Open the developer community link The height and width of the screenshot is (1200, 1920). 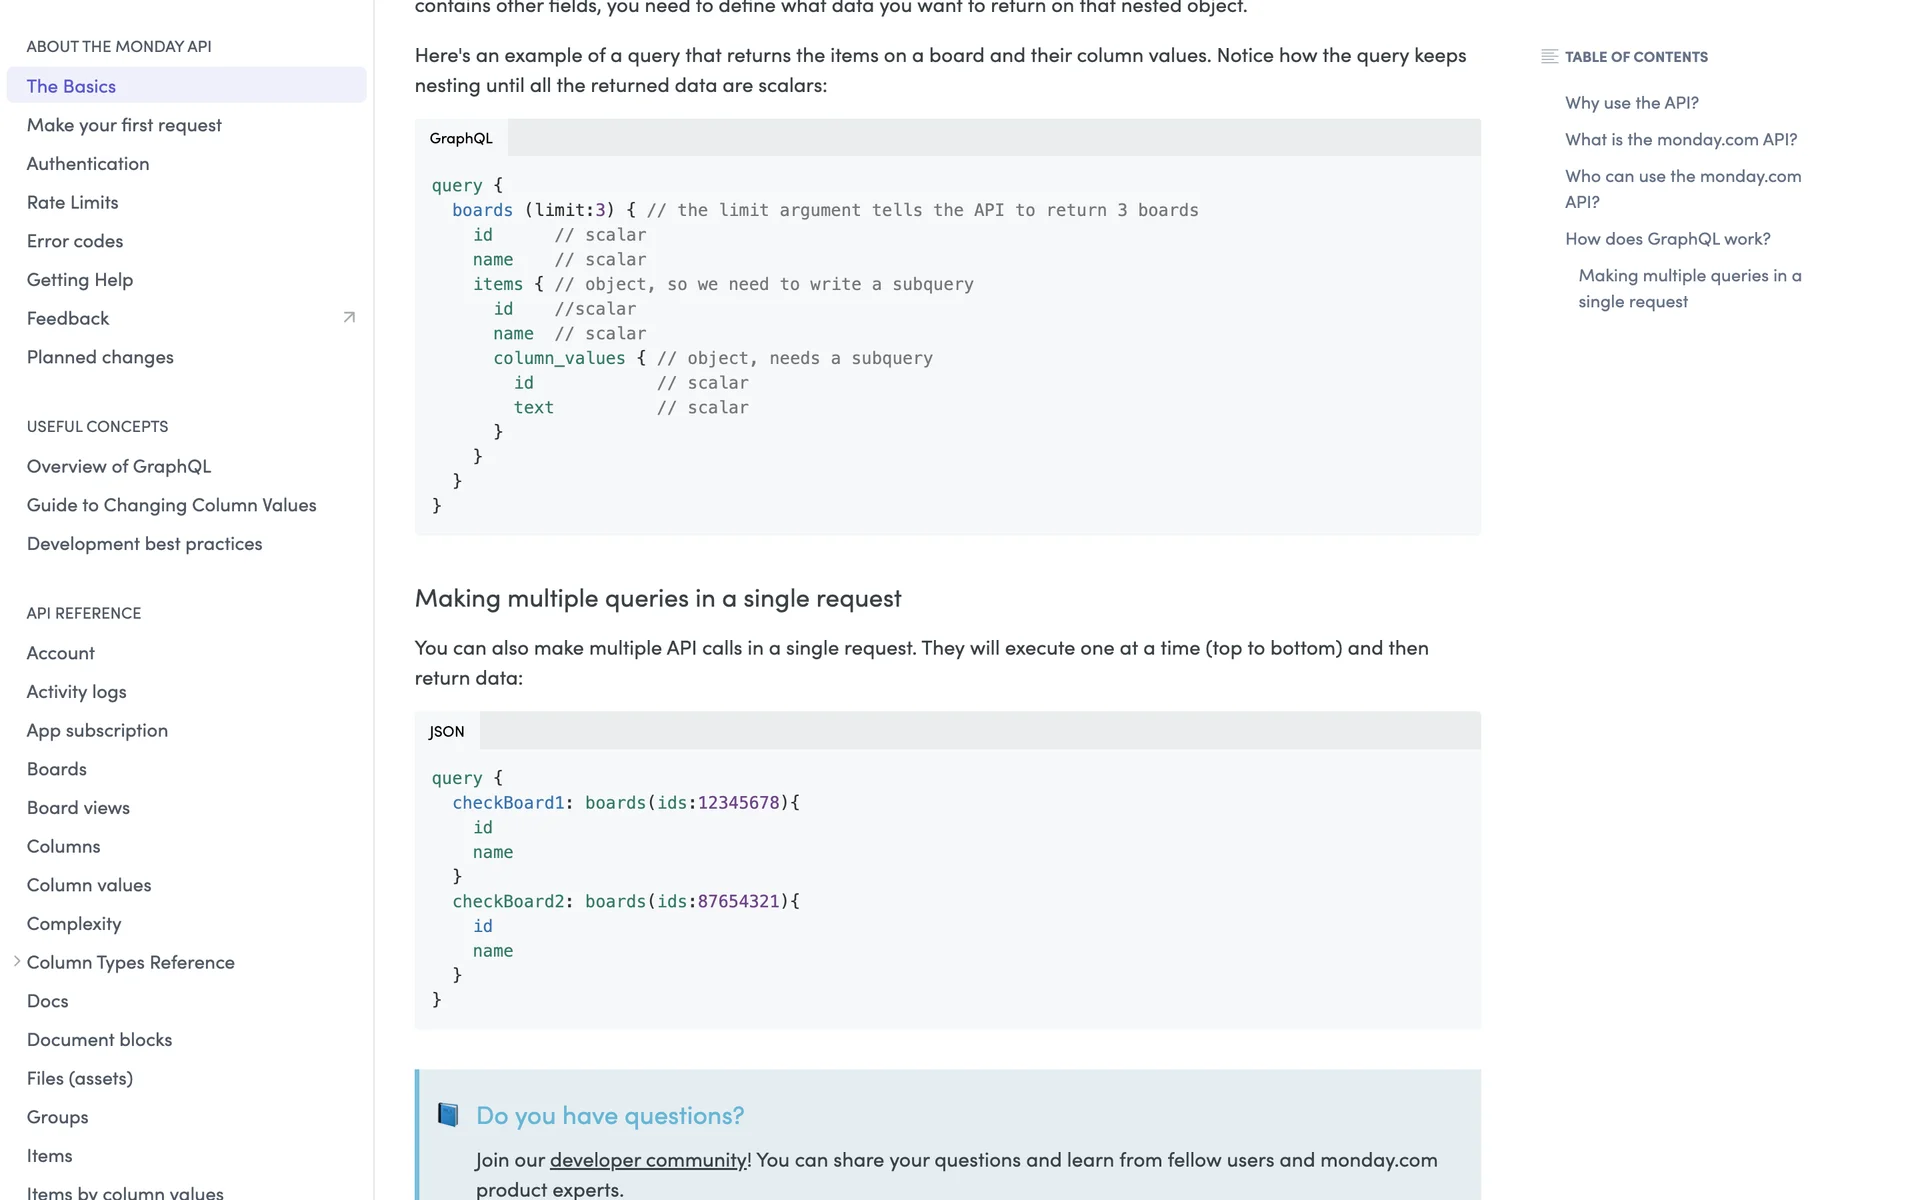[648, 1160]
